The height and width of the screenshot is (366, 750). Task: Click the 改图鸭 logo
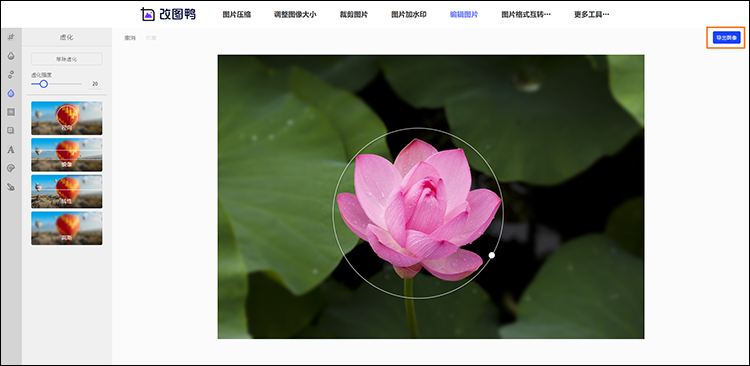pos(168,14)
